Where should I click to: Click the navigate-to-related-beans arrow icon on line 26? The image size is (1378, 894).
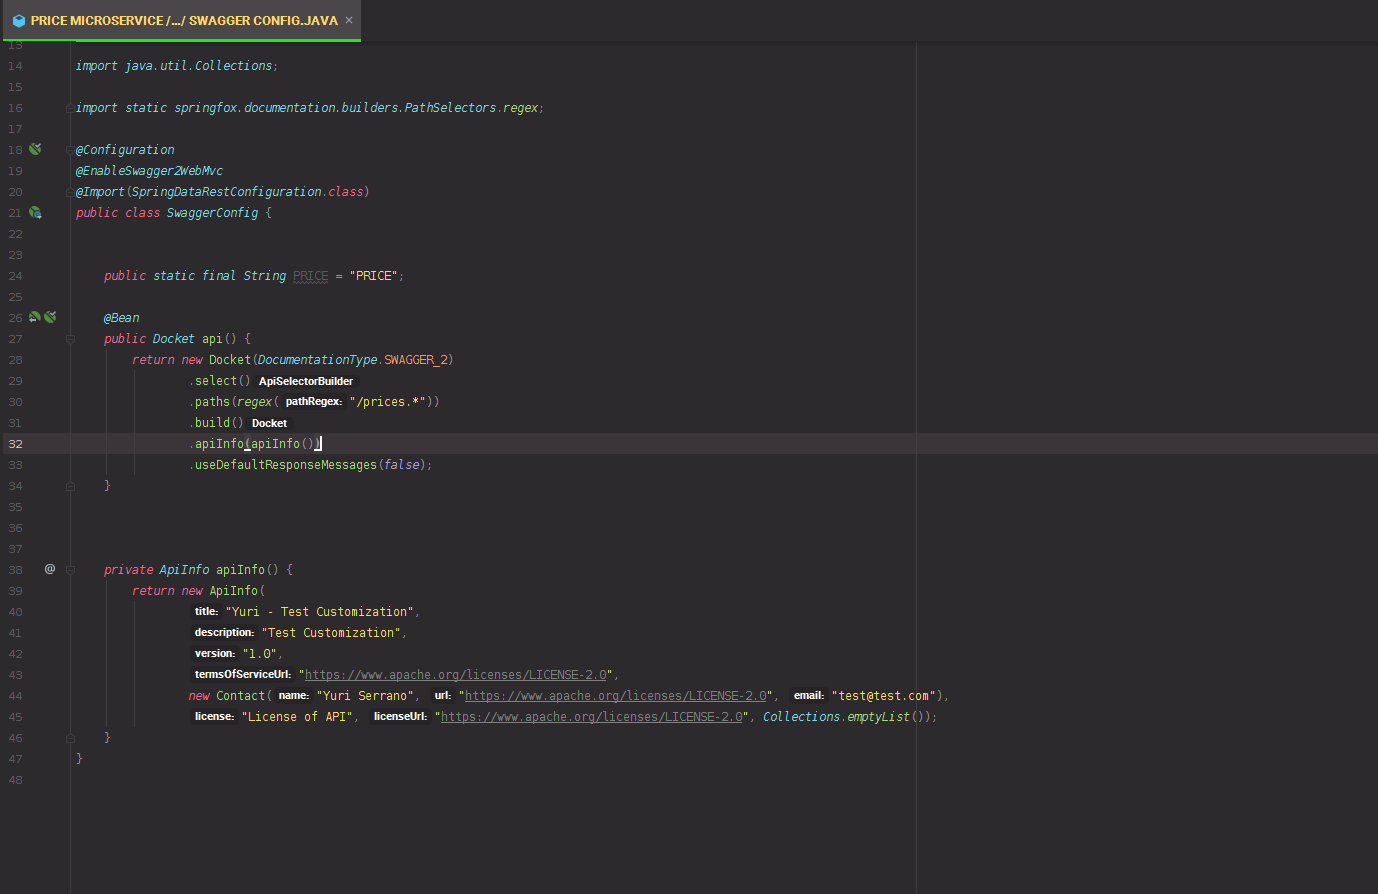point(34,317)
